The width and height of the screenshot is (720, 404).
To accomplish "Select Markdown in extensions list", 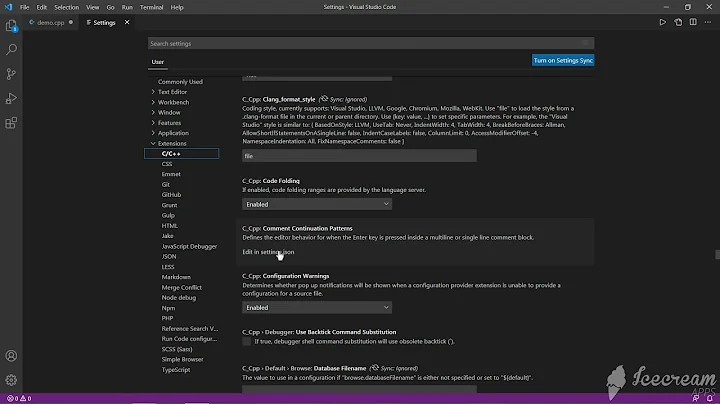I will 176,277.
